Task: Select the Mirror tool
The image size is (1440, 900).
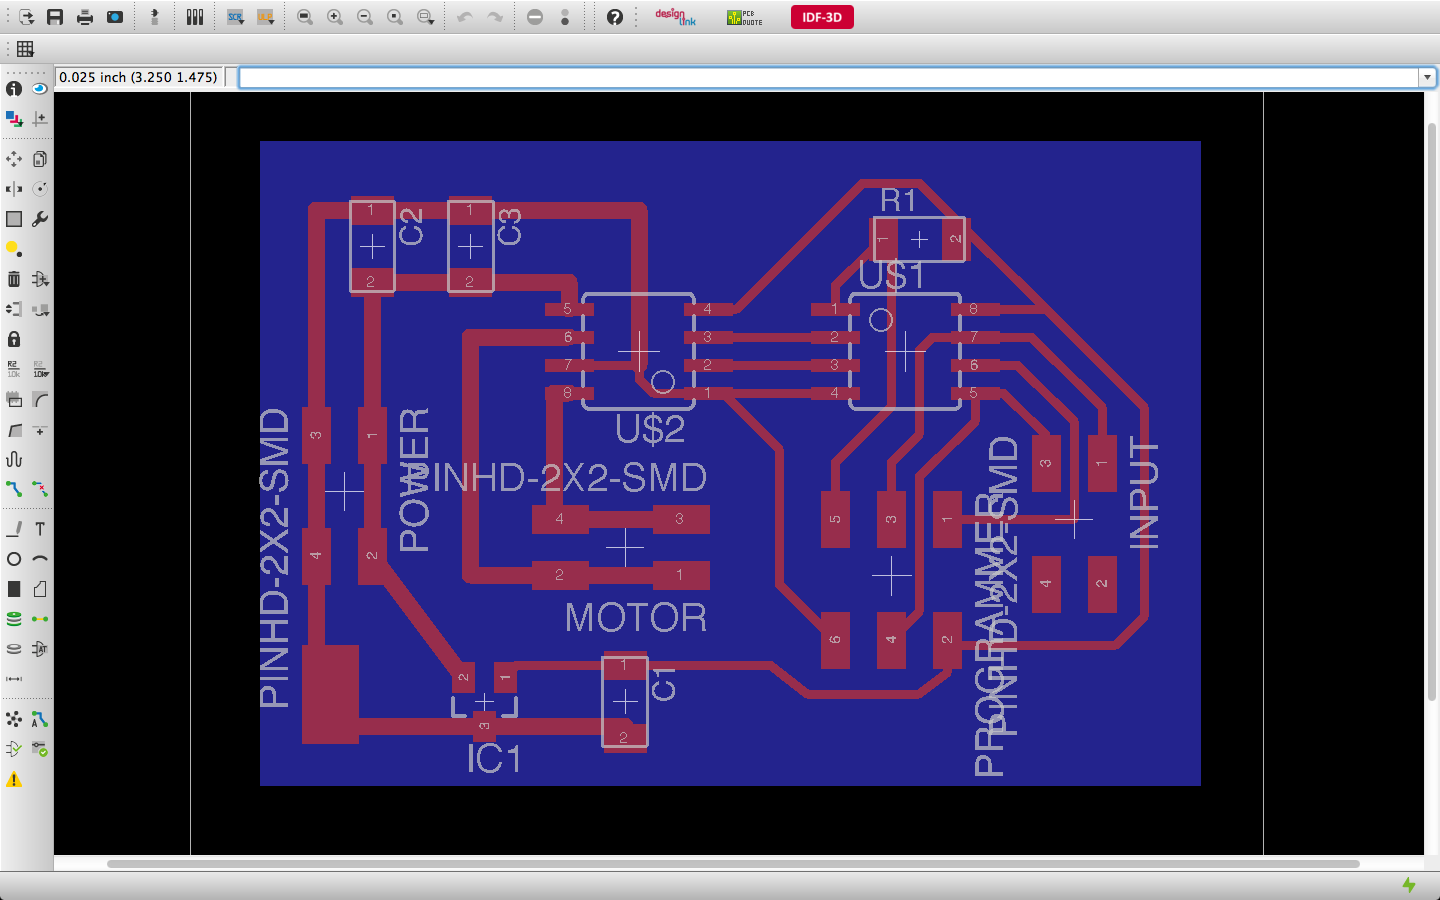Action: coord(14,189)
